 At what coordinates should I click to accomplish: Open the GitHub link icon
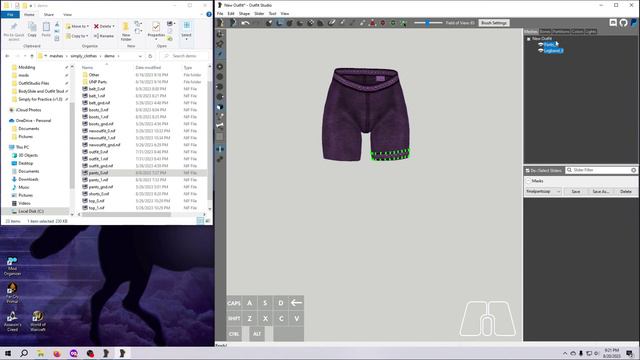623,23
